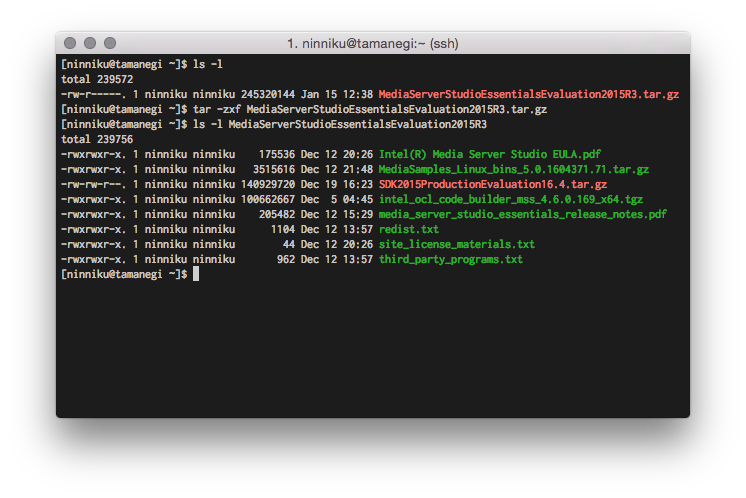Viewport: 746px width, 498px height.
Task: Click the site_license_materials.txt filename
Action: click(x=457, y=244)
